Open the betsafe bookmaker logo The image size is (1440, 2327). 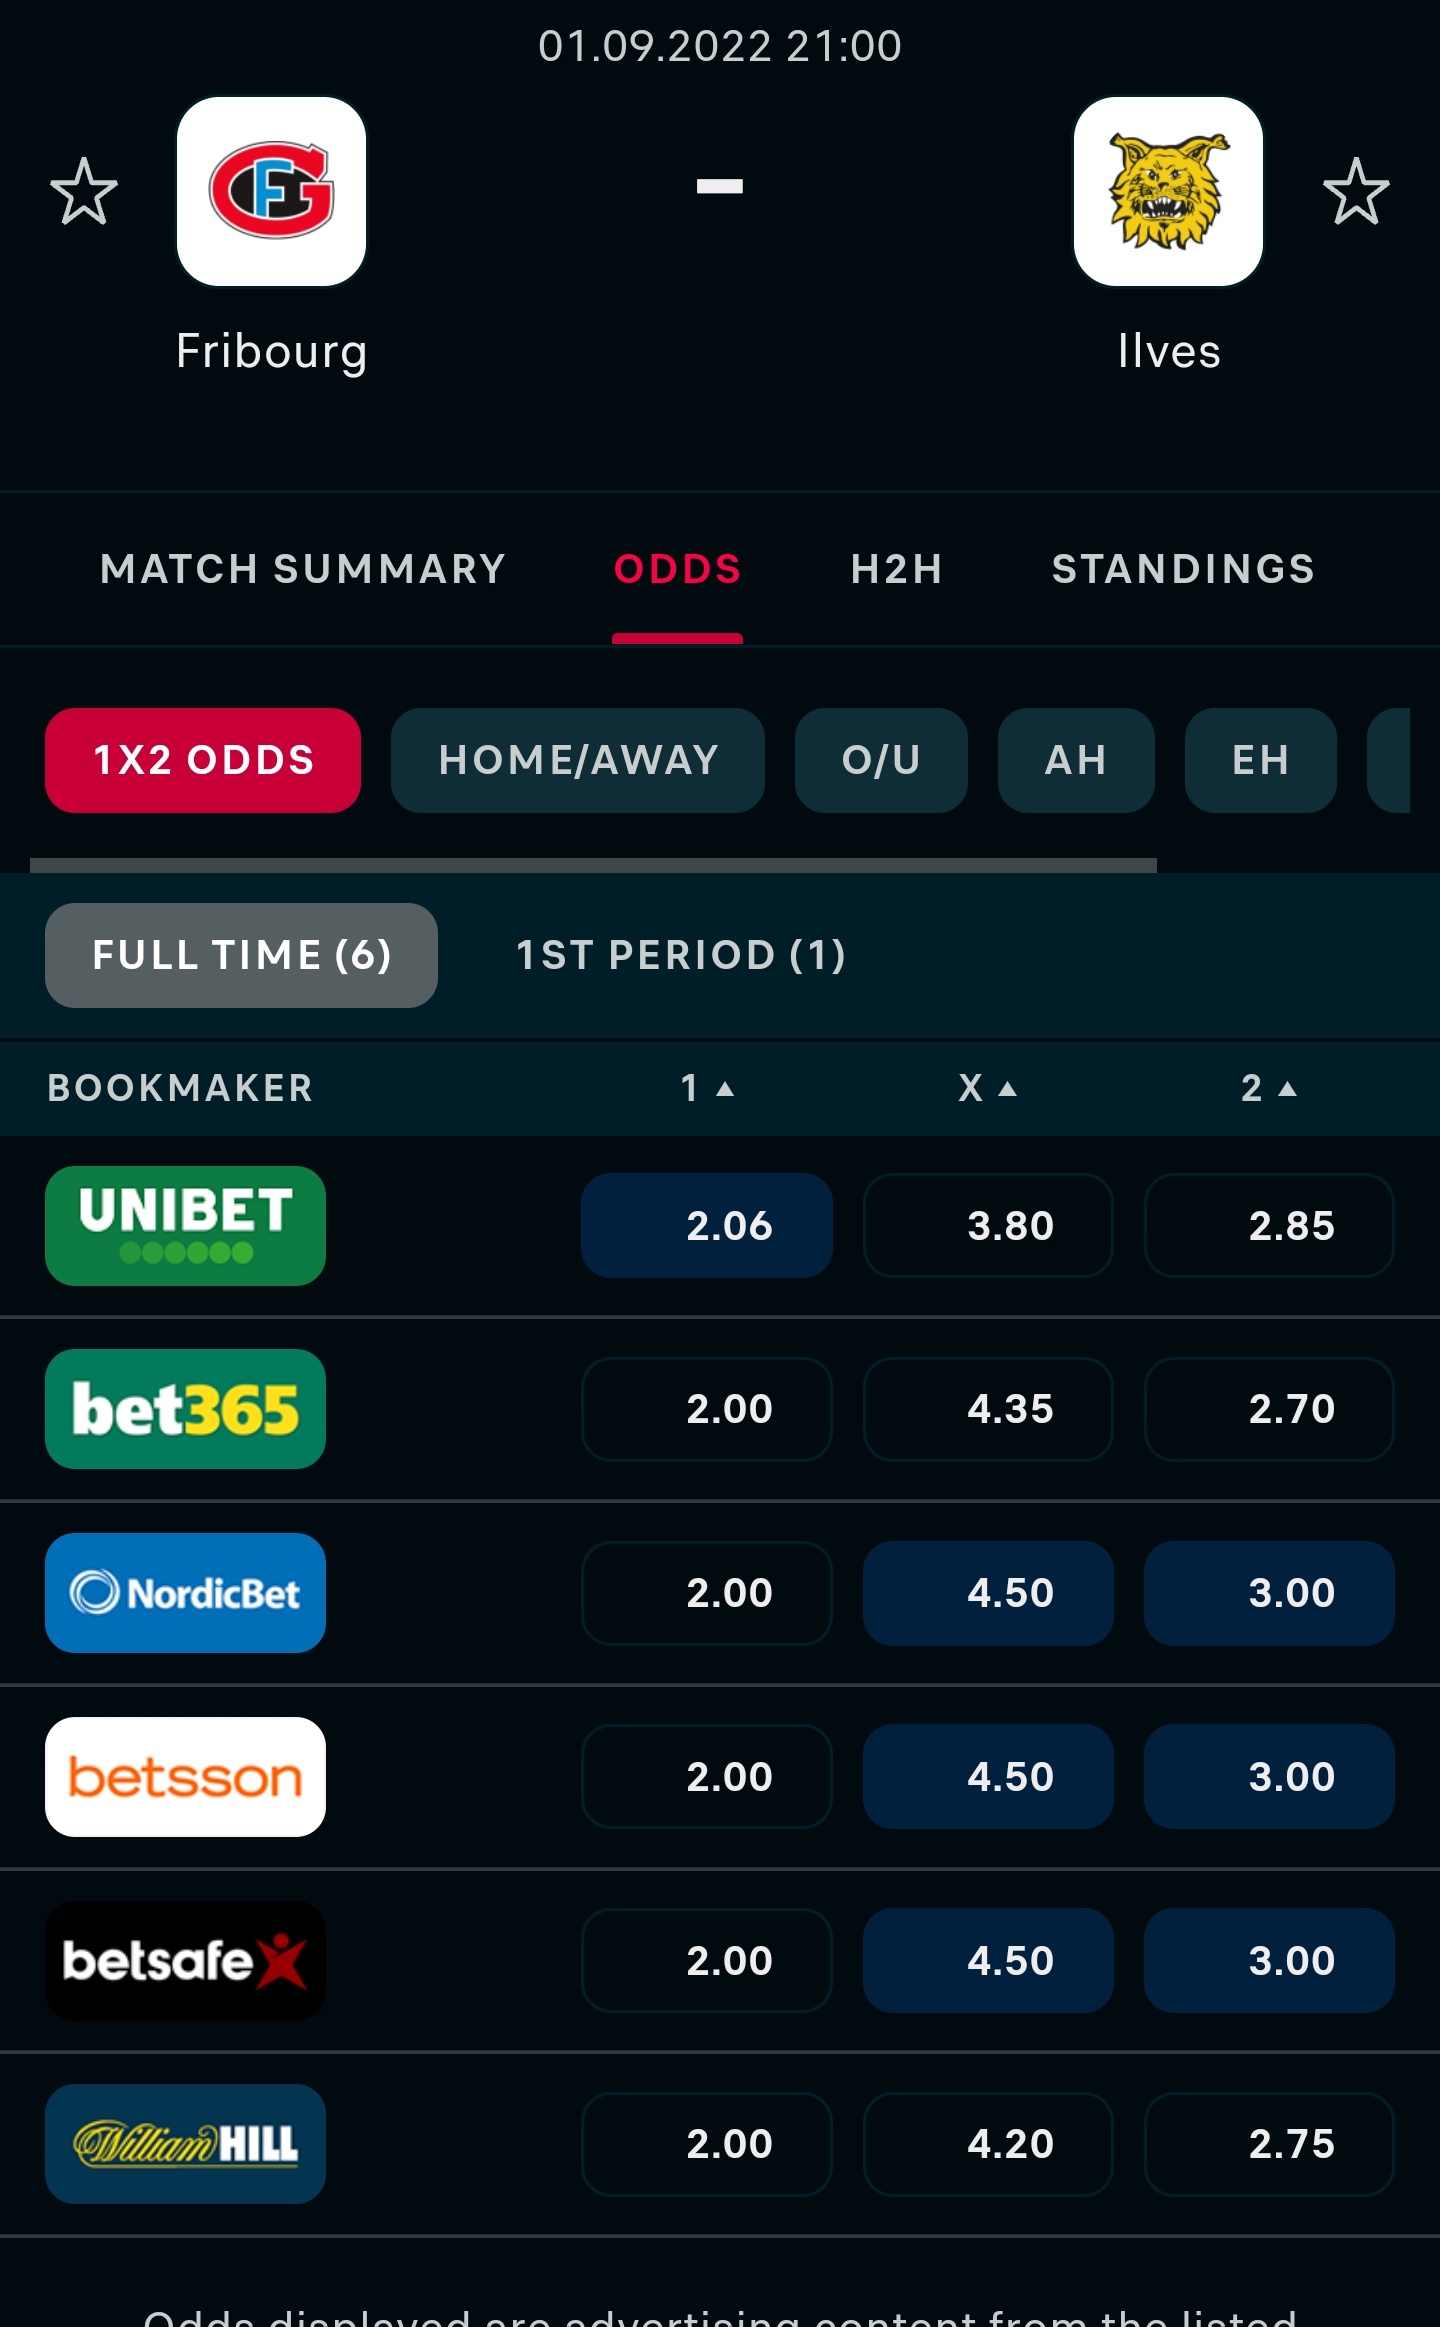[185, 1961]
